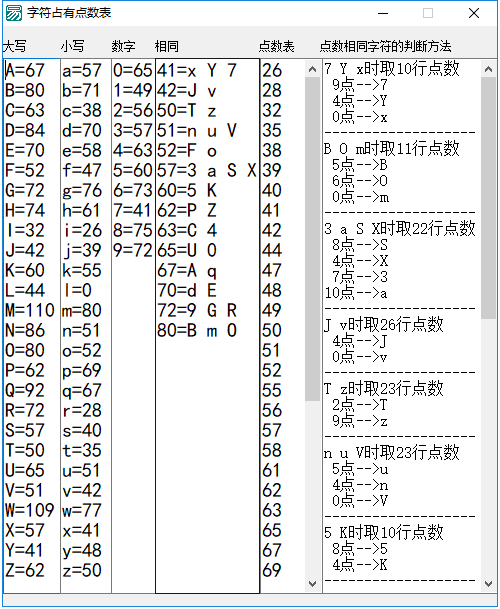
Task: Click the 10点-->a line
Action: pyautogui.click(x=356, y=293)
